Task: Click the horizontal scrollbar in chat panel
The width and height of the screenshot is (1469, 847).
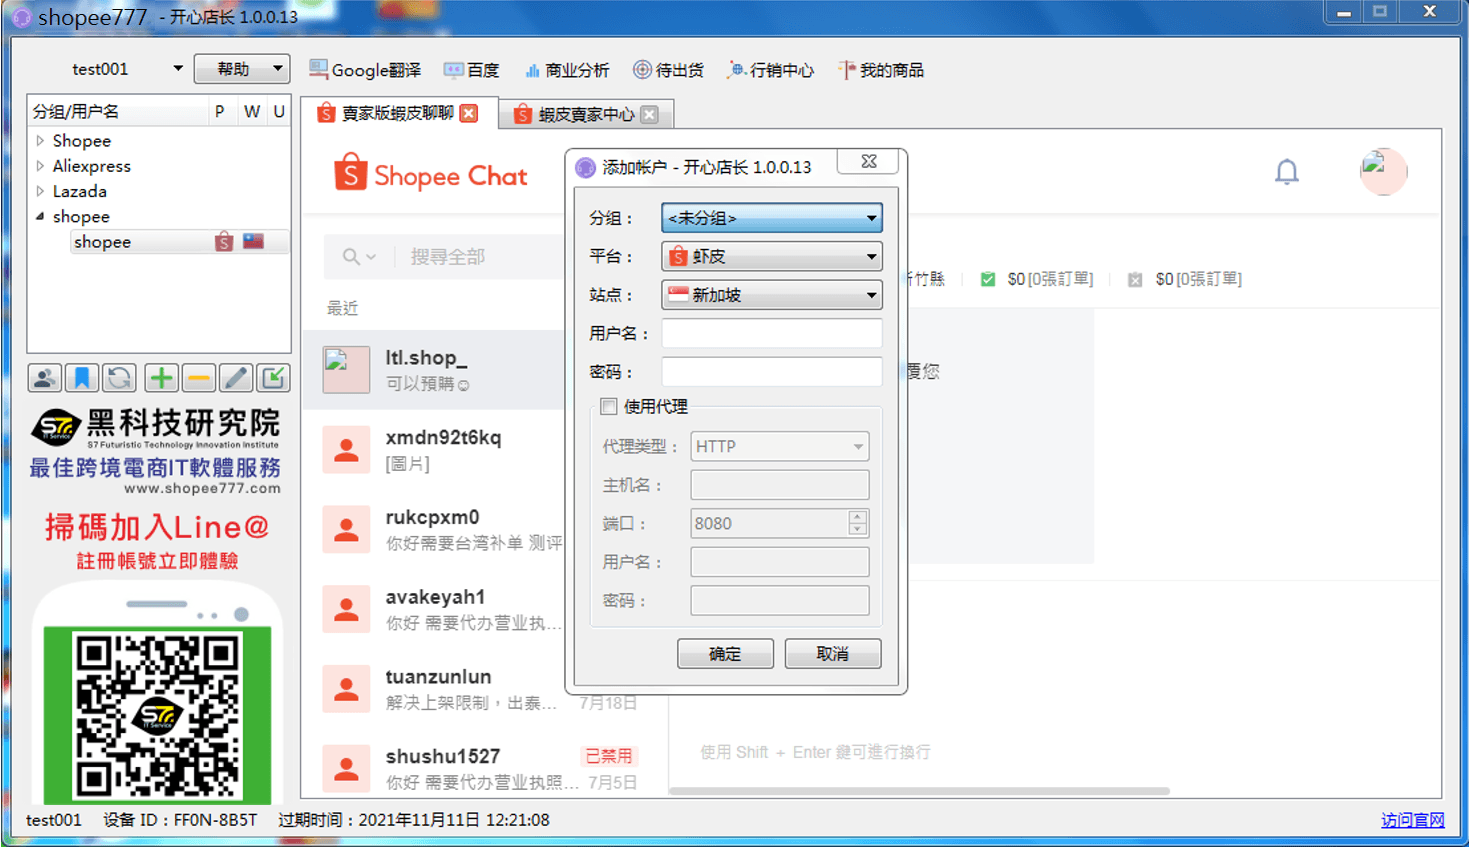Action: point(918,791)
